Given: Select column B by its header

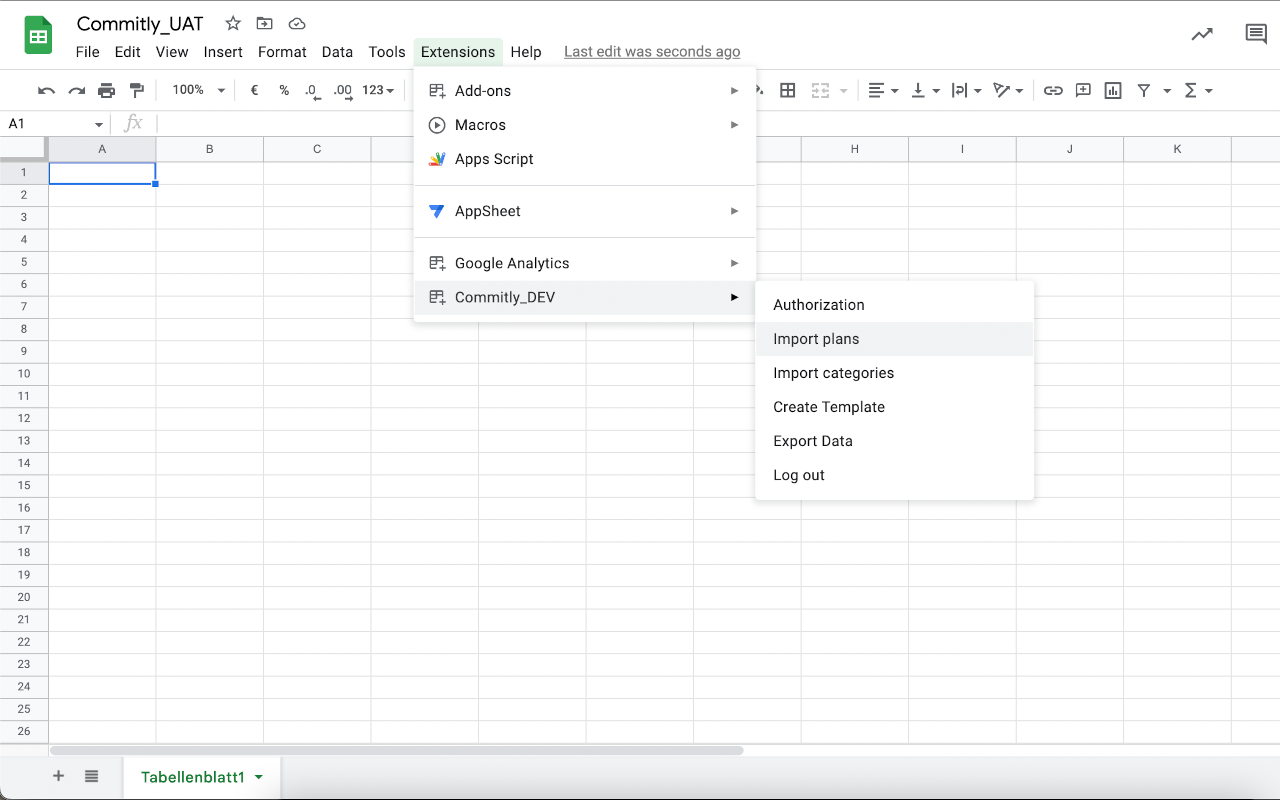Looking at the screenshot, I should [210, 149].
